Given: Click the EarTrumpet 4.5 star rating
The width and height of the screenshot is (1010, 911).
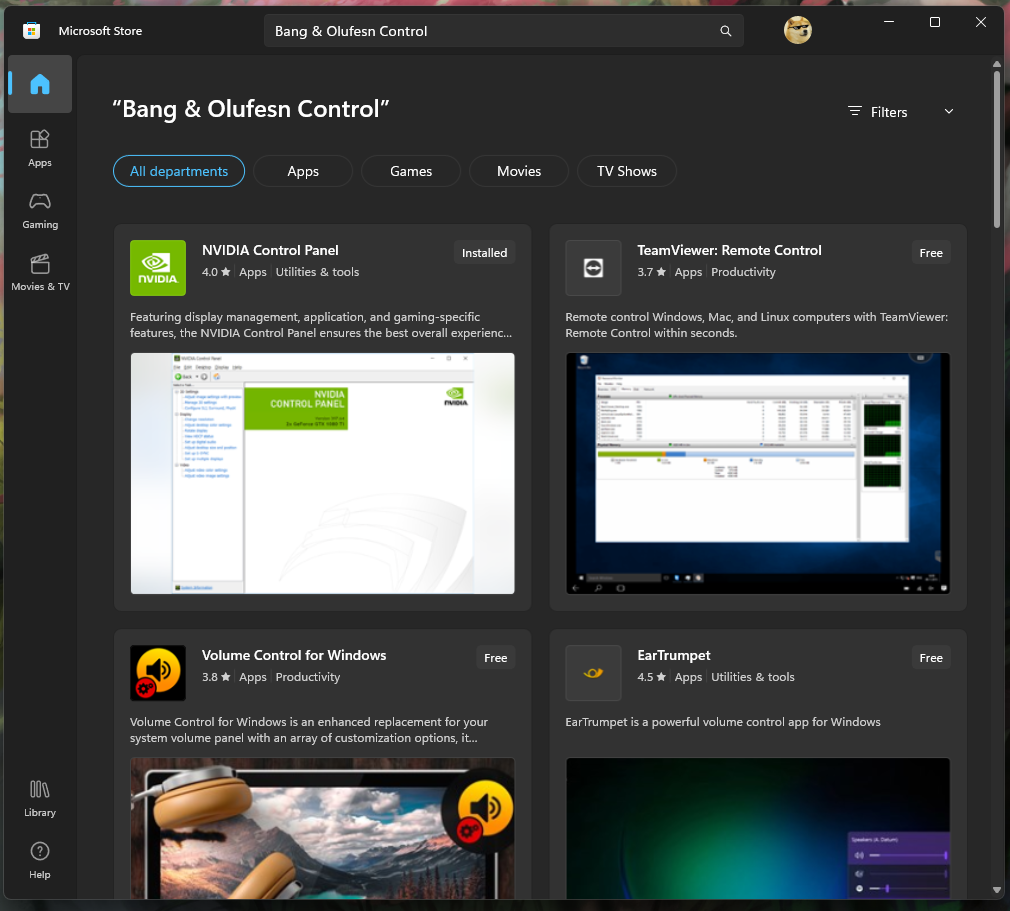Looking at the screenshot, I should click(651, 677).
